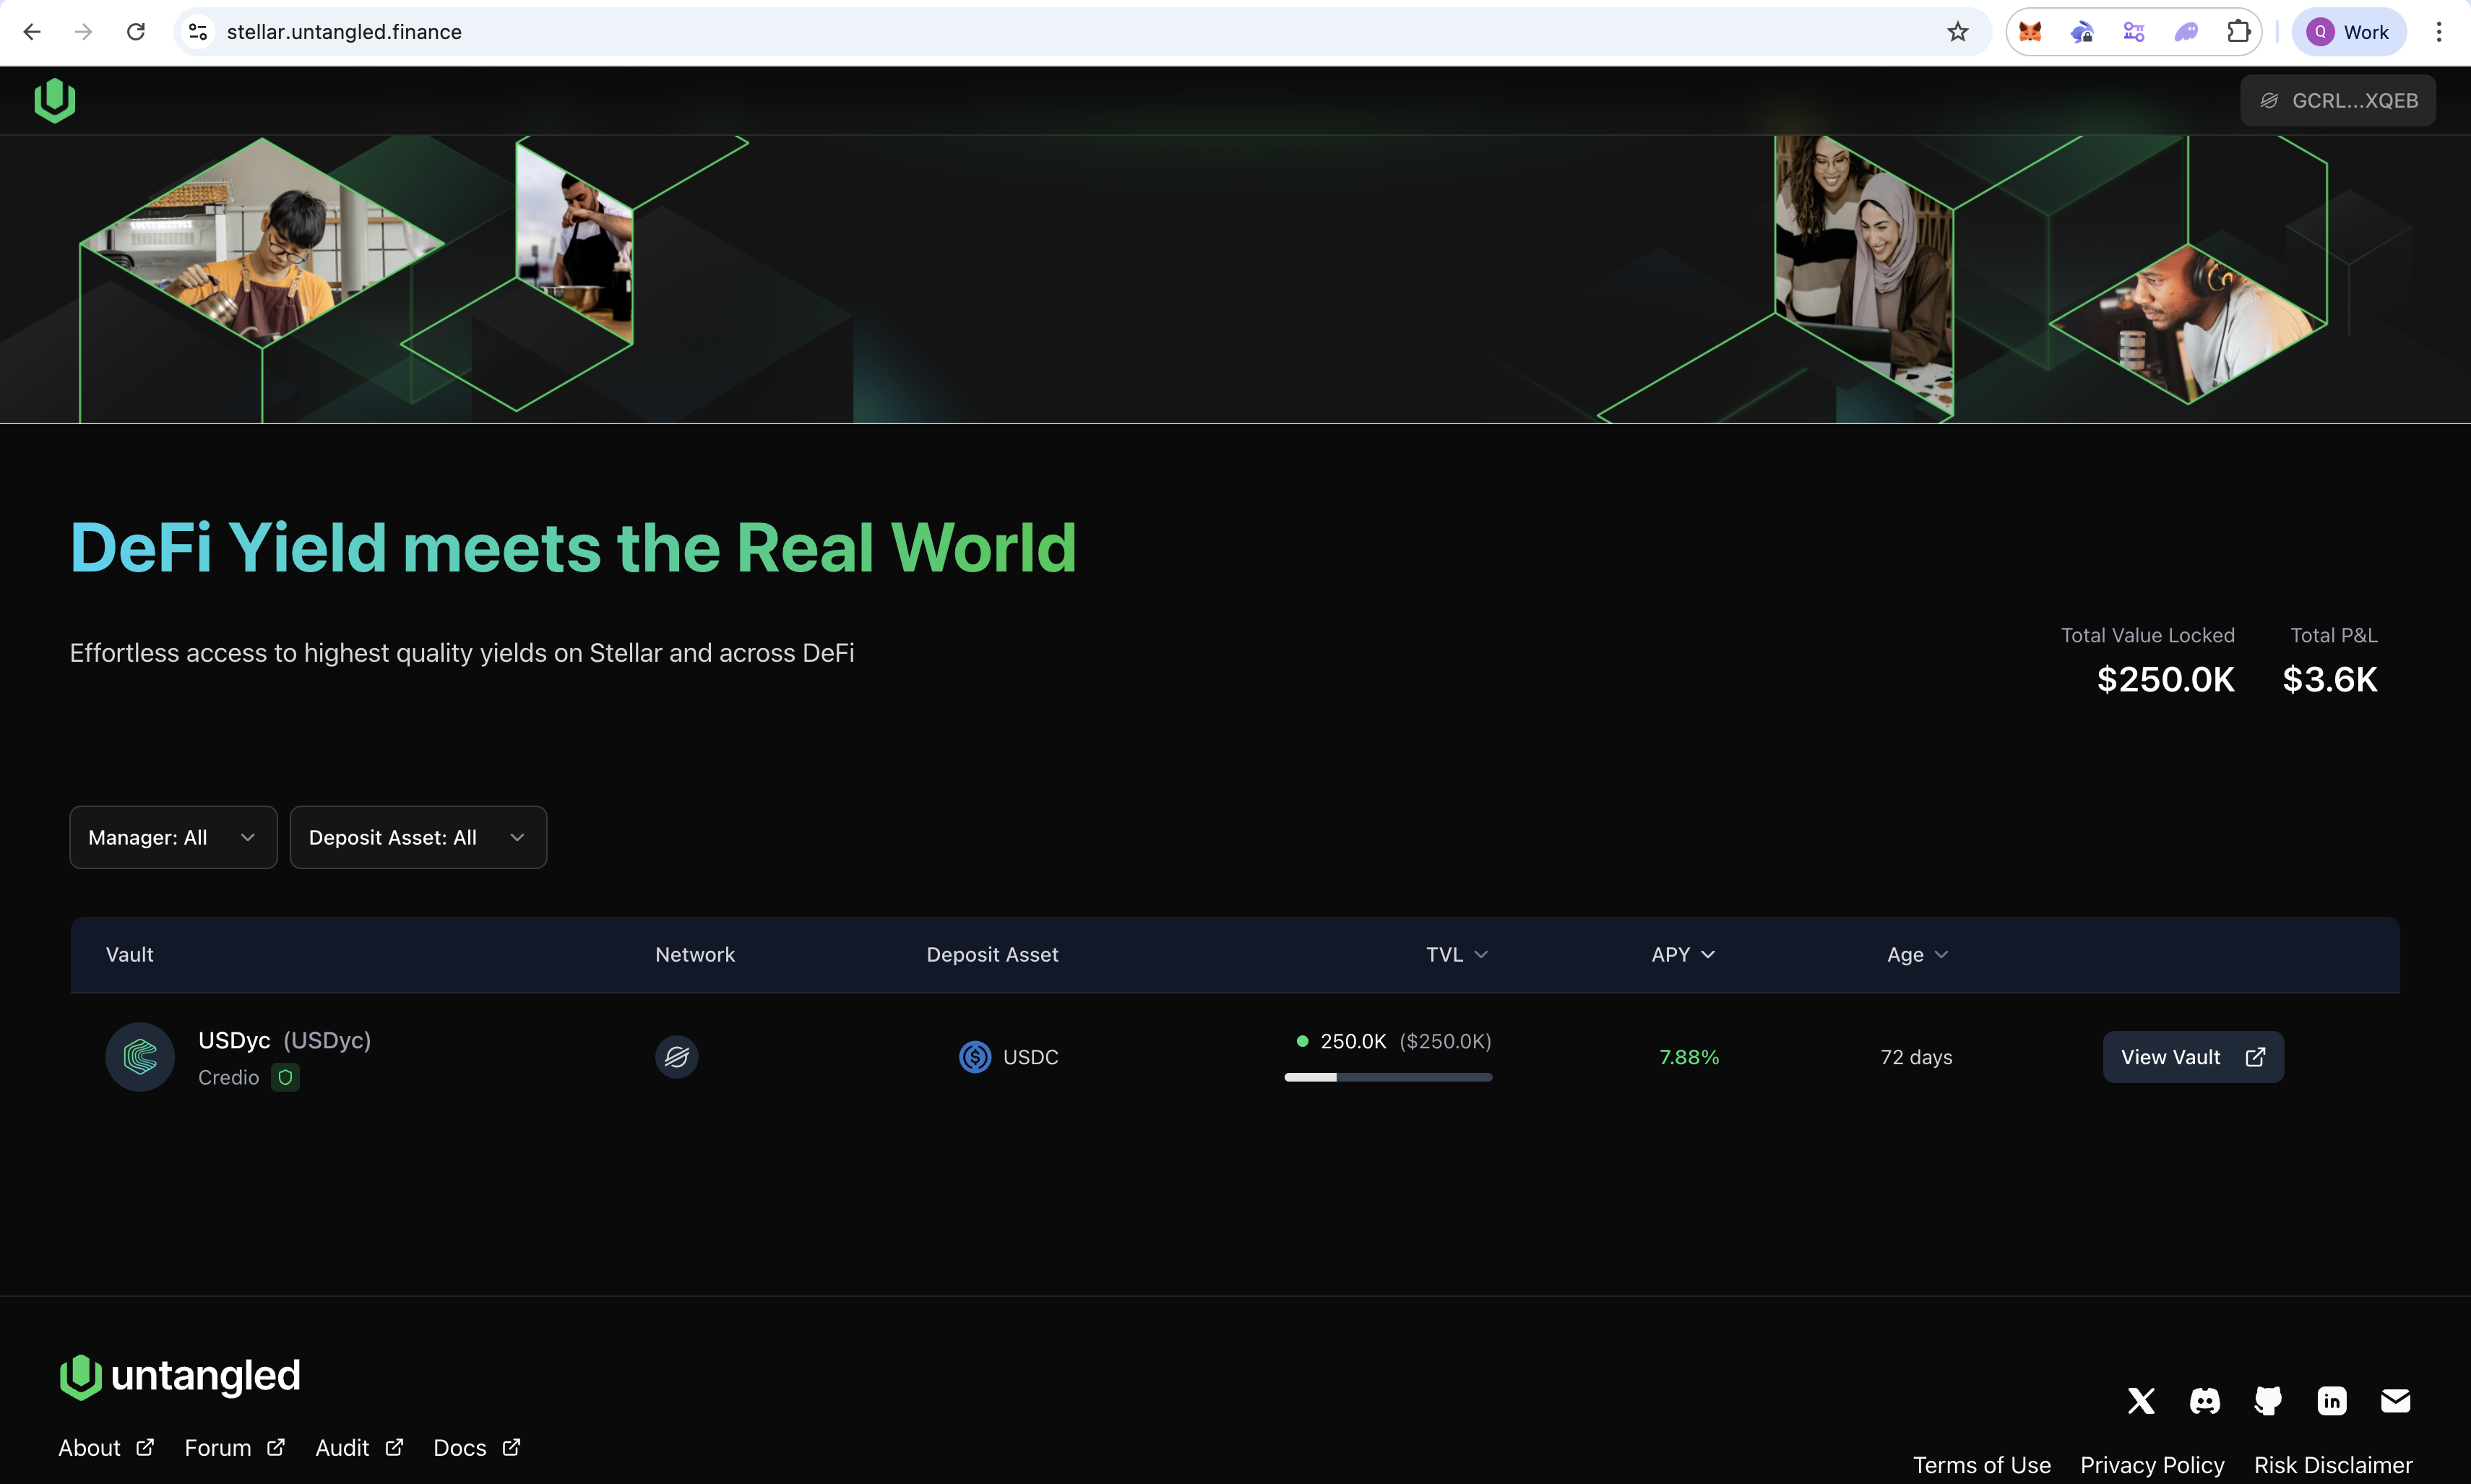Click the USDyc vault logo icon

coord(140,1056)
